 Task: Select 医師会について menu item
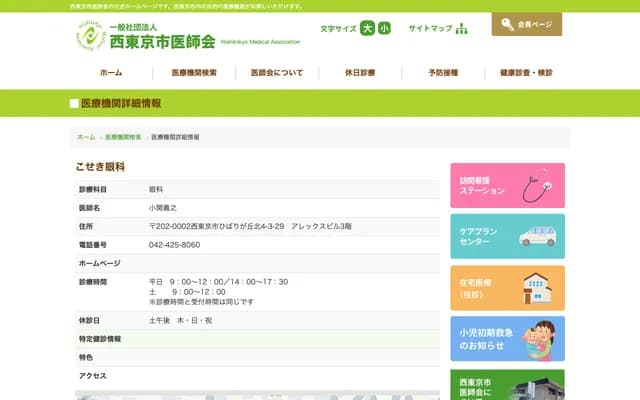point(277,73)
